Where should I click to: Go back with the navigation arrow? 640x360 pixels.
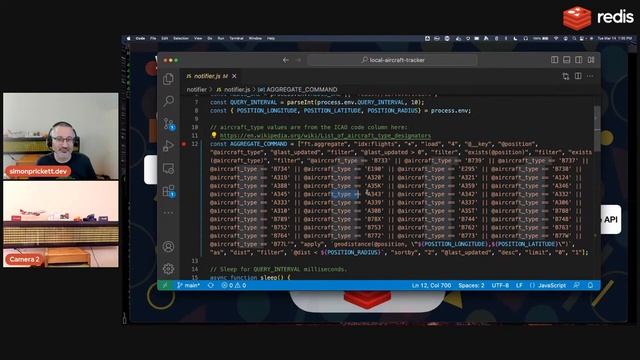point(286,60)
